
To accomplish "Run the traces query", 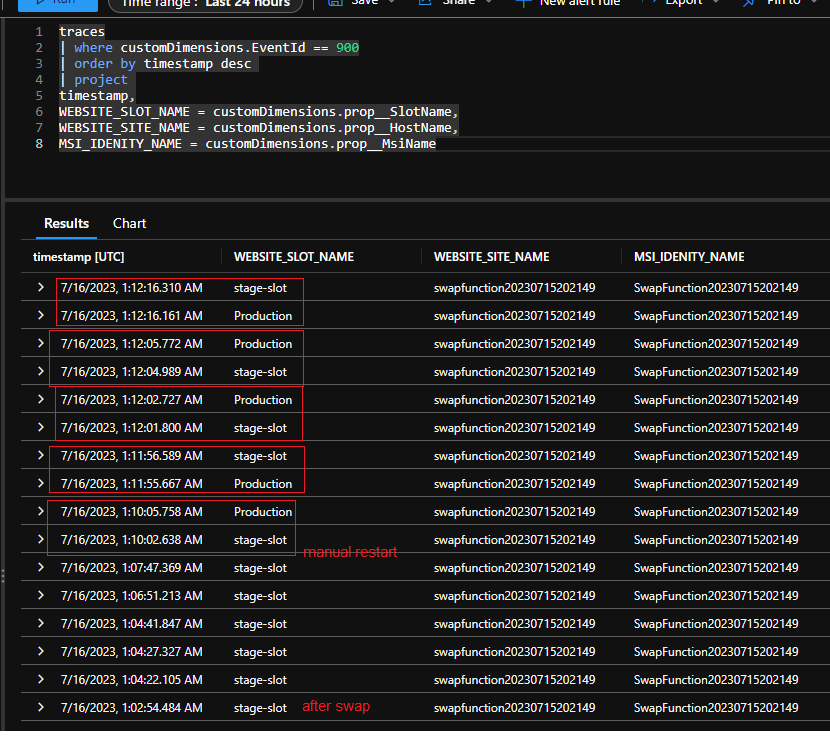I will click(x=55, y=5).
